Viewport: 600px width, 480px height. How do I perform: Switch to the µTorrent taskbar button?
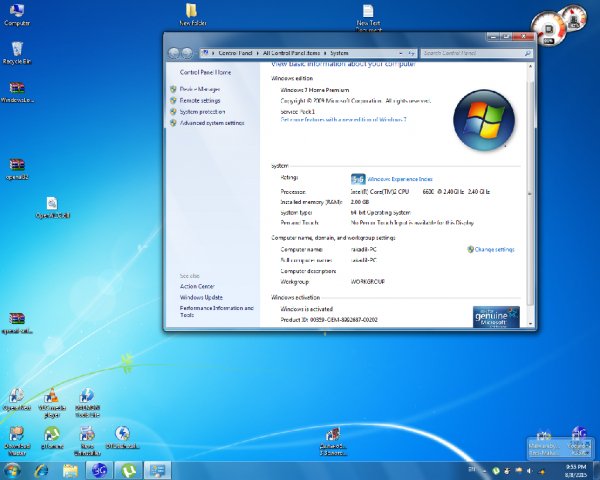(x=128, y=471)
